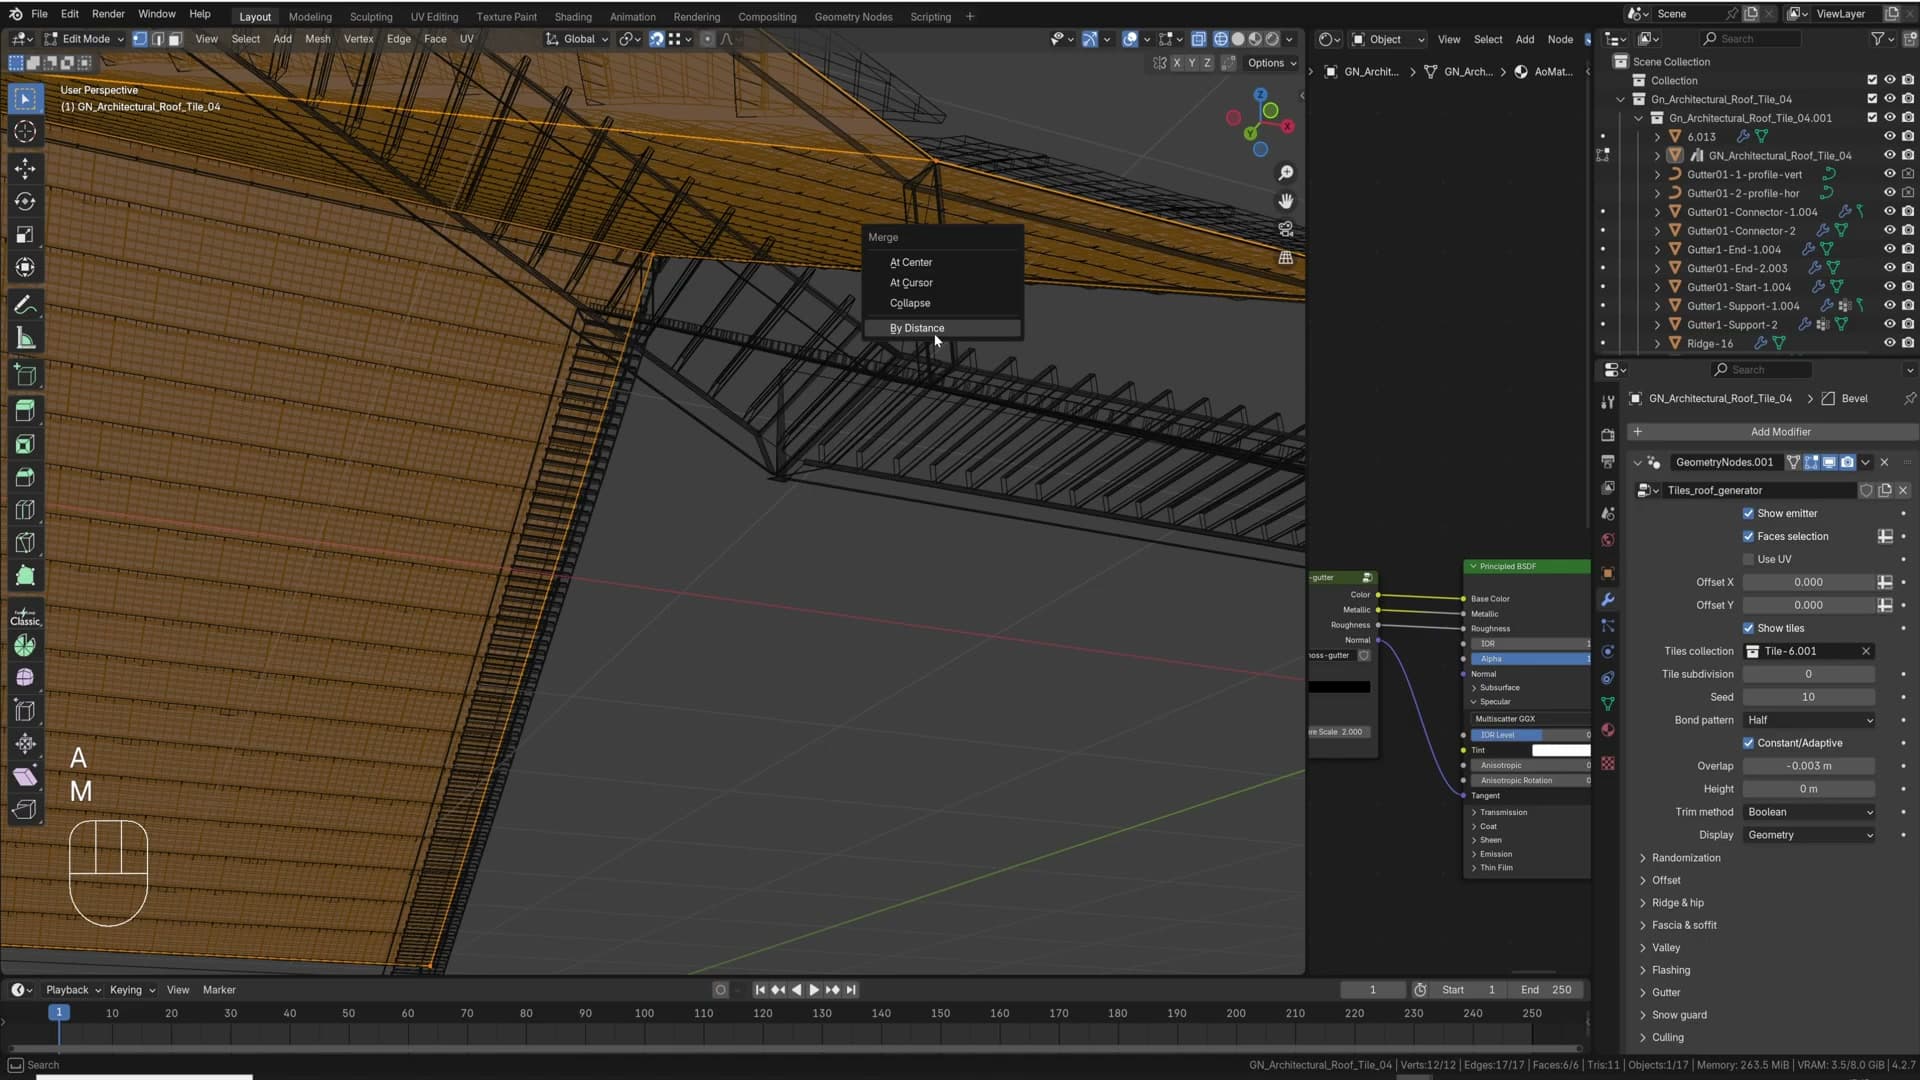This screenshot has height=1080, width=1920.
Task: Open the Object Data green triangle tab
Action: coord(1607,704)
